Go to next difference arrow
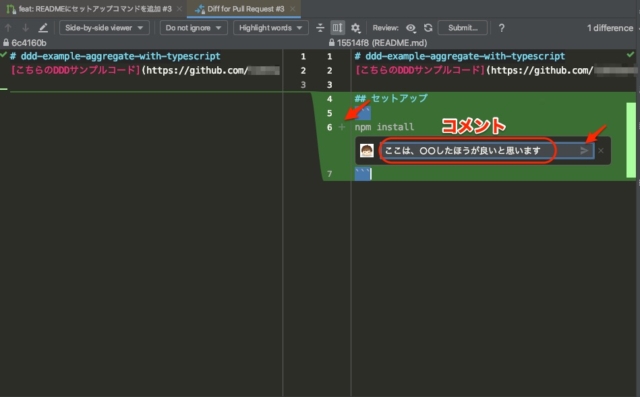The image size is (640, 397). point(25,28)
